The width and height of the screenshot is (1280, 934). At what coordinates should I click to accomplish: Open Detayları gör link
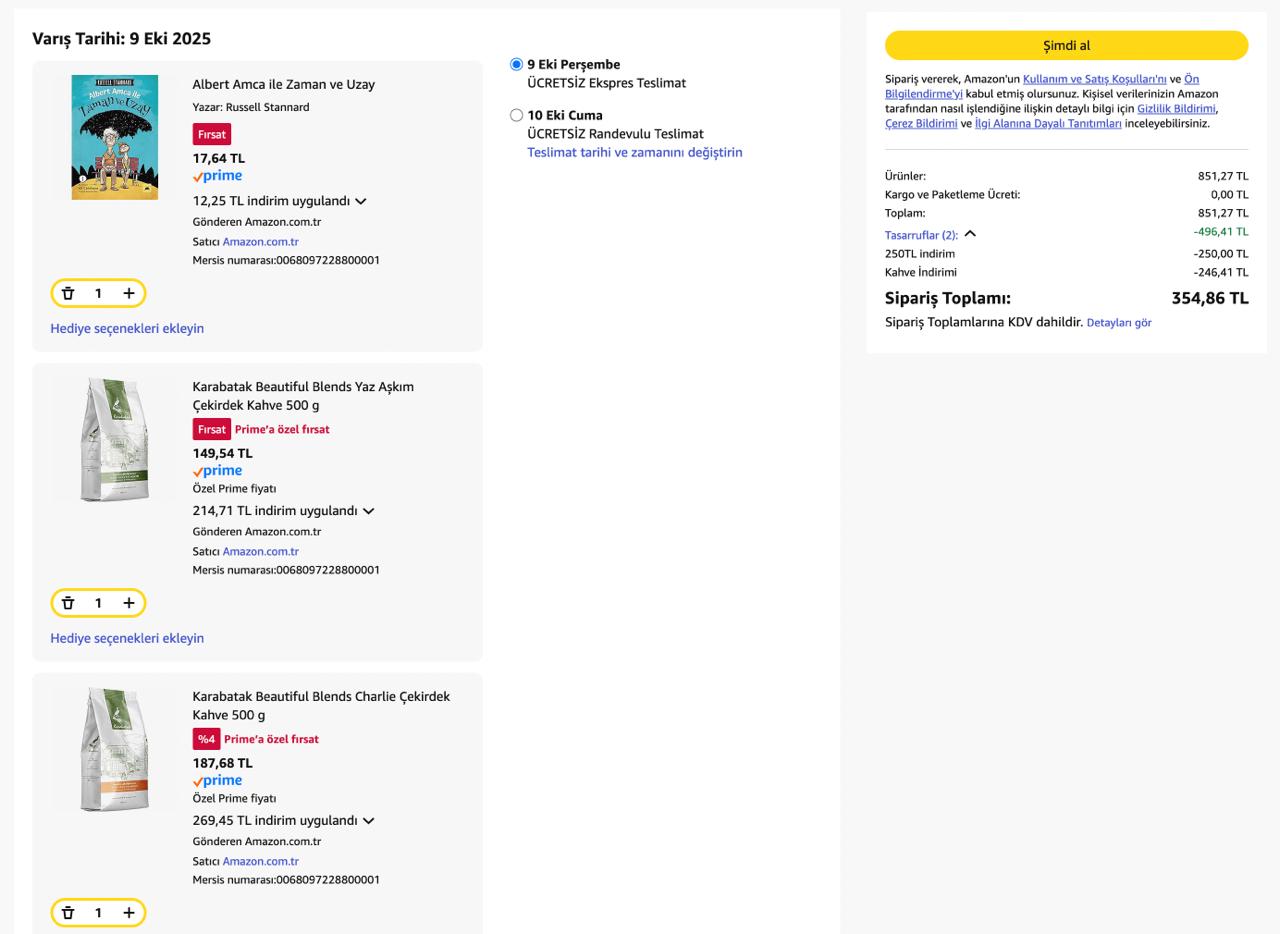1119,323
